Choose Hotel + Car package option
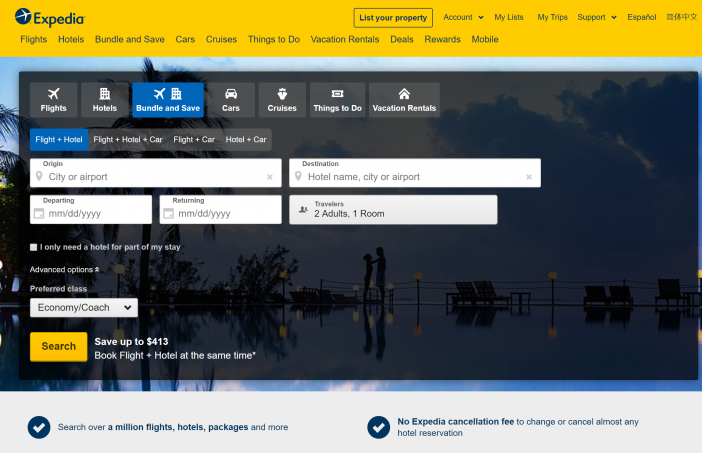This screenshot has height=453, width=702. (x=246, y=140)
